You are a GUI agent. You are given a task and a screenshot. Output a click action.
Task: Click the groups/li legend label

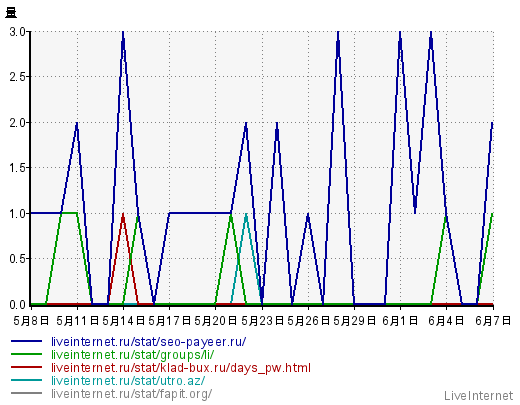coord(133,355)
